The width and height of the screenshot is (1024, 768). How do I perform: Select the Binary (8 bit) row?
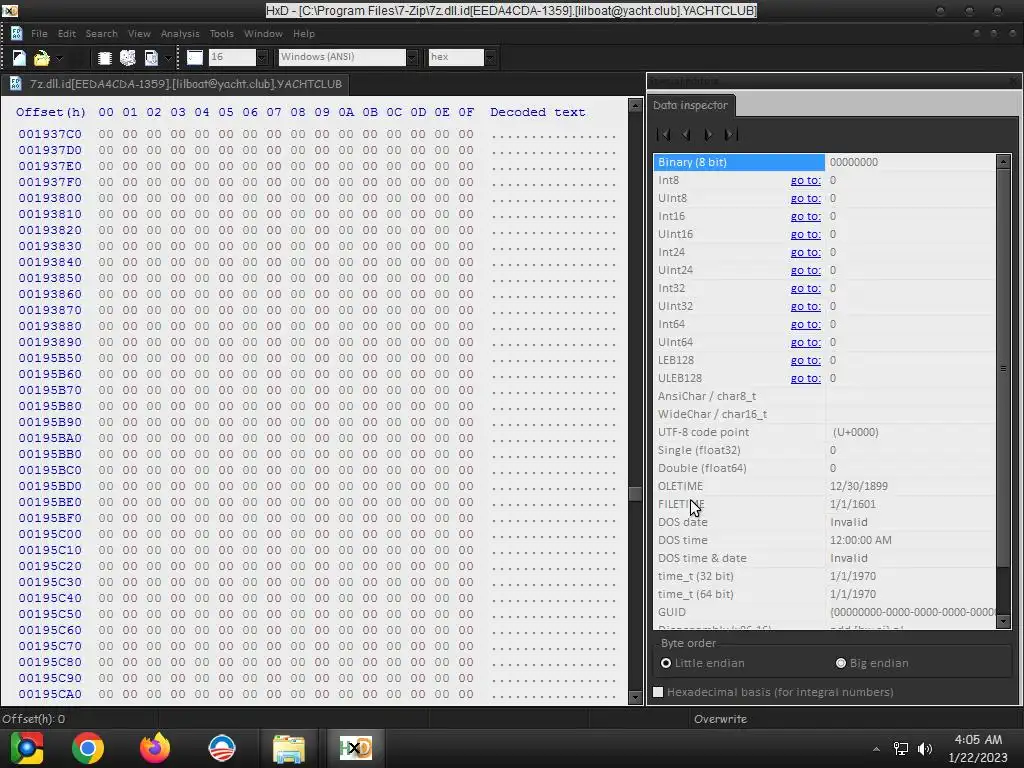[x=824, y=162]
